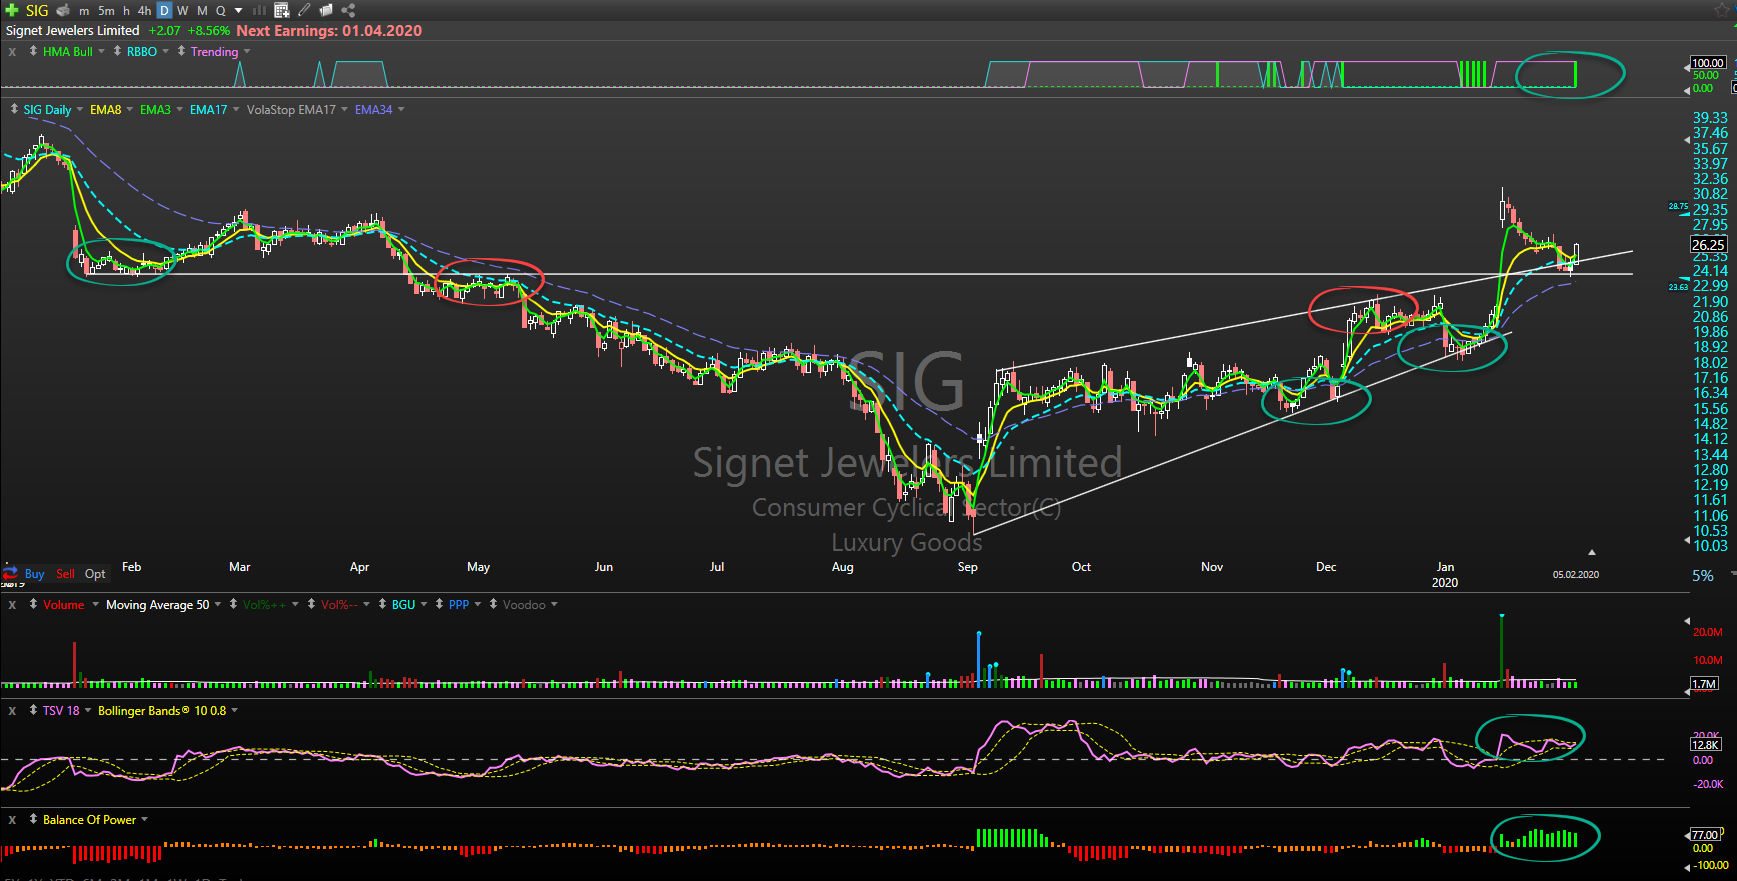Click the share chart icon

(348, 10)
